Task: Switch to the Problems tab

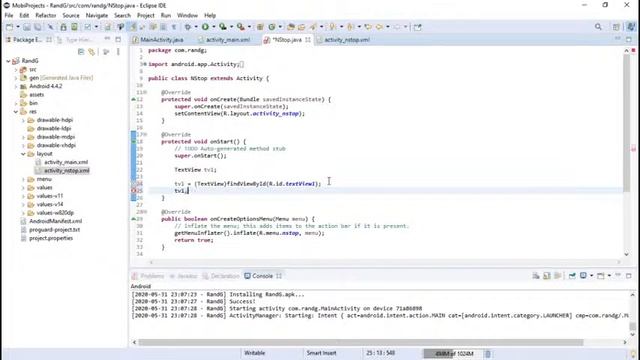Action: 148,276
